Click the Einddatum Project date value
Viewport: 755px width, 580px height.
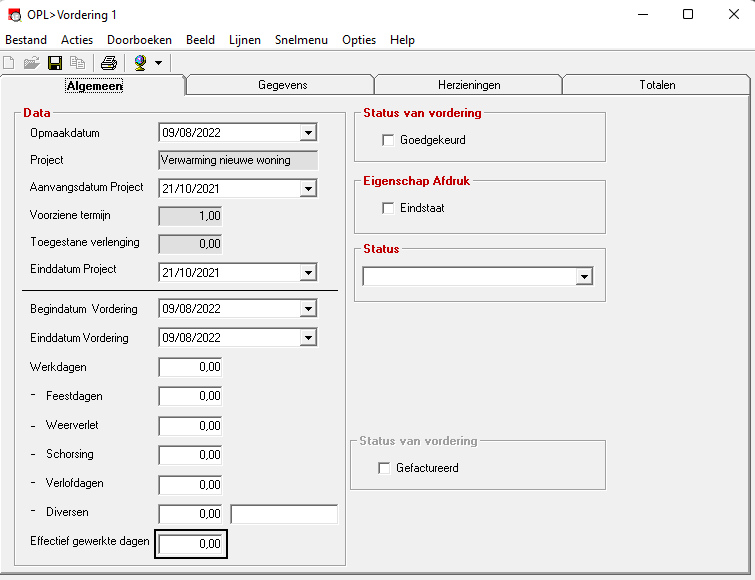pos(191,273)
